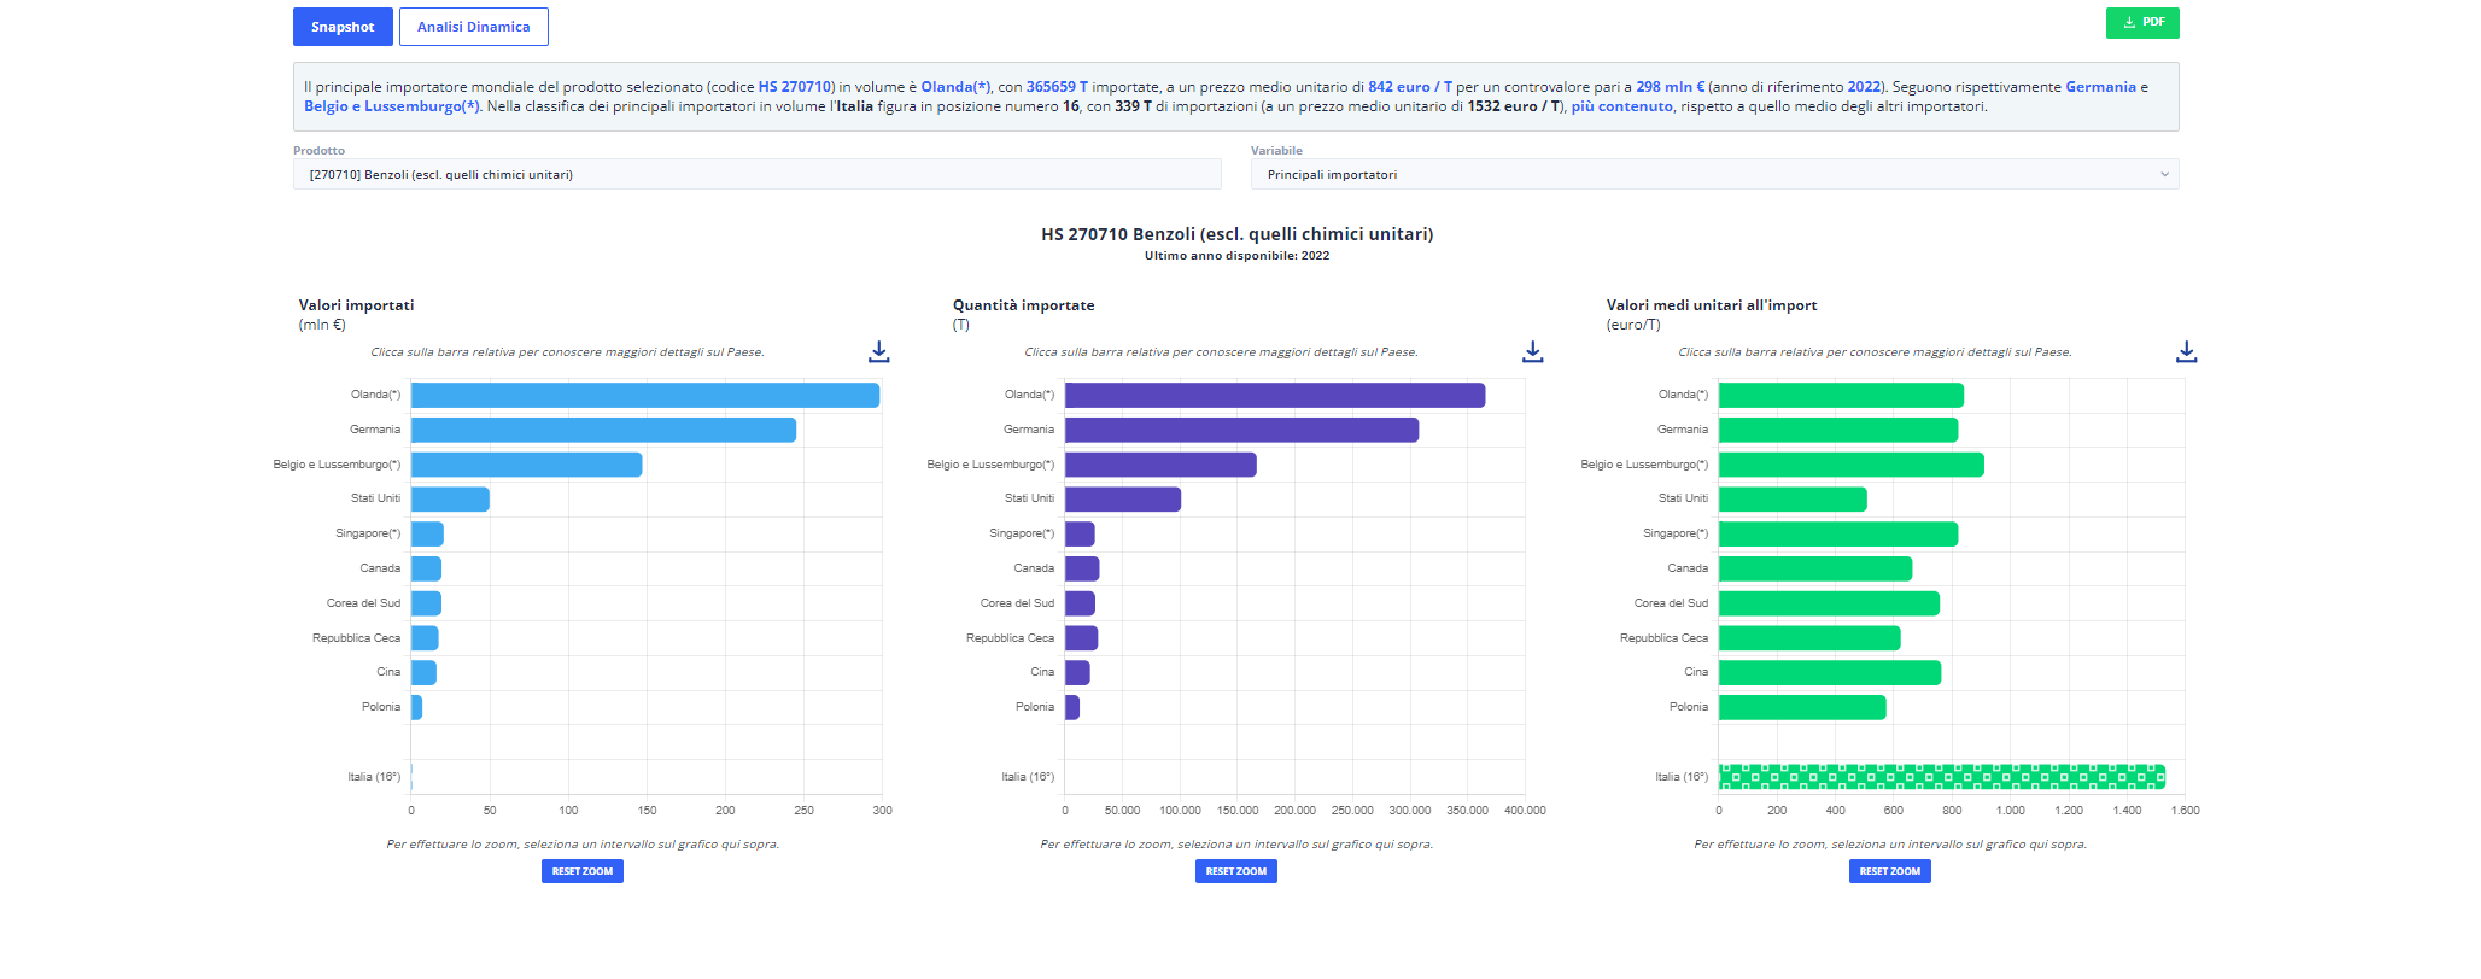Download the Valori importati chart
The image size is (2481, 979).
(878, 351)
